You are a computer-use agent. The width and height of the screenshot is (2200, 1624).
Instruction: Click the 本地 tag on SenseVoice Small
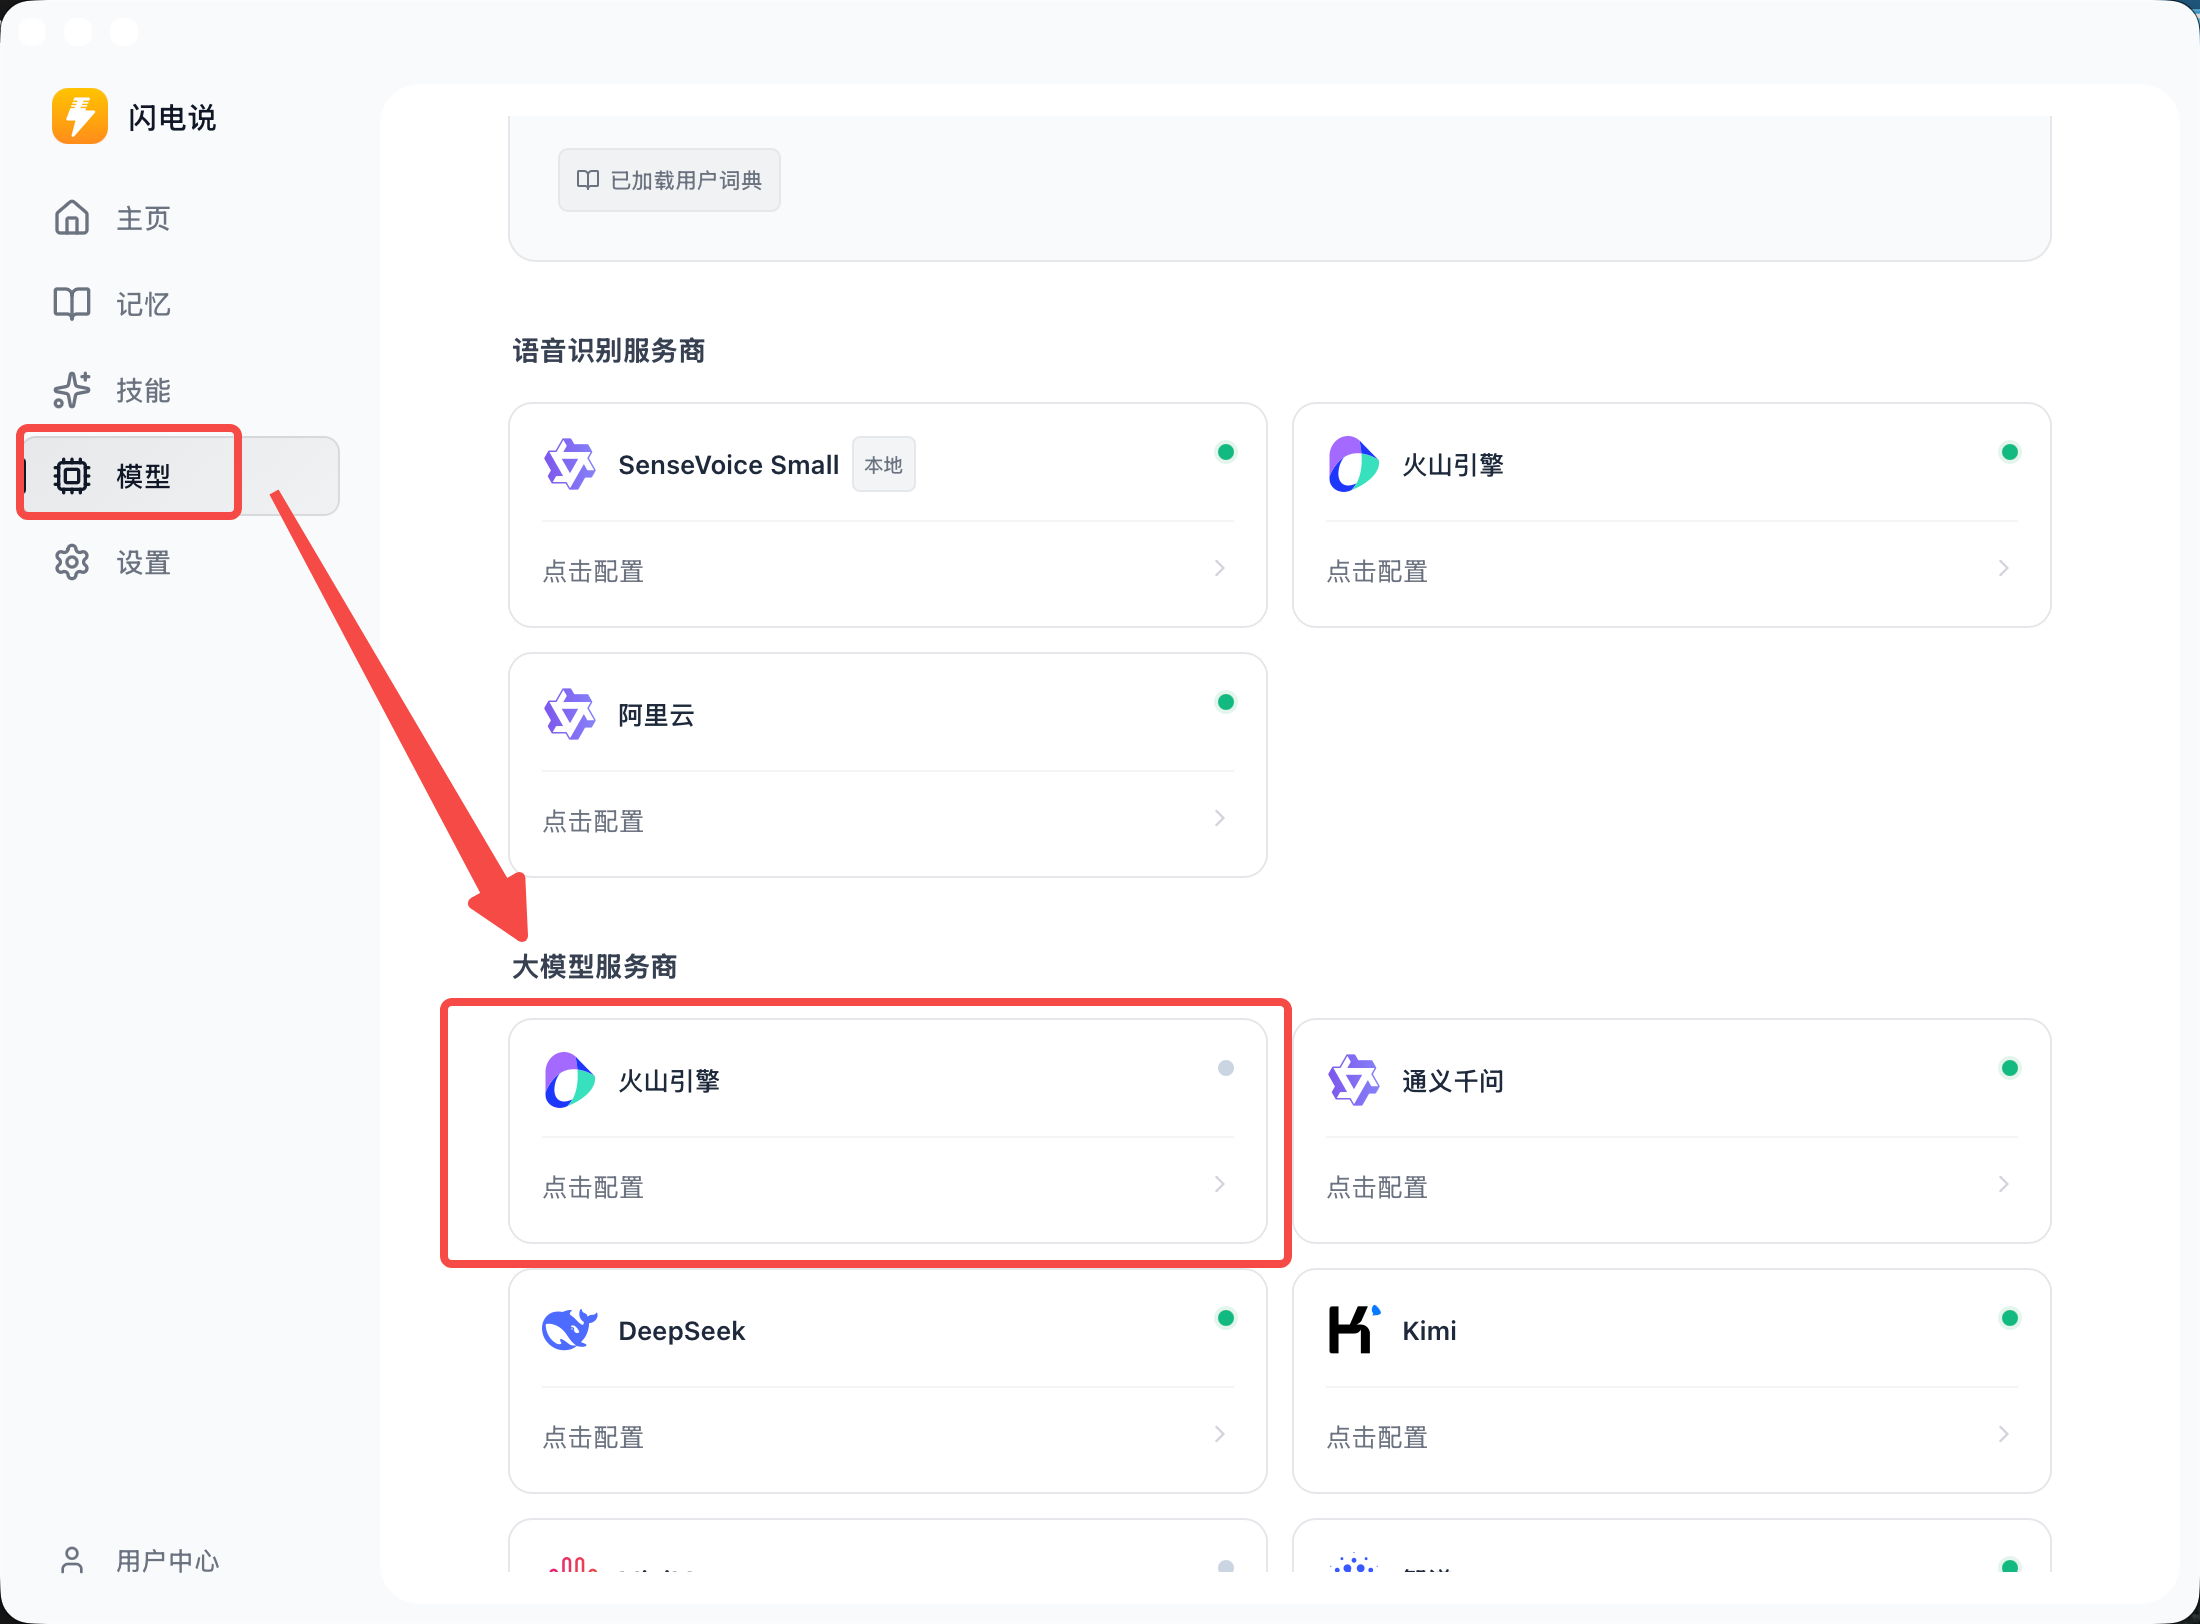(883, 465)
